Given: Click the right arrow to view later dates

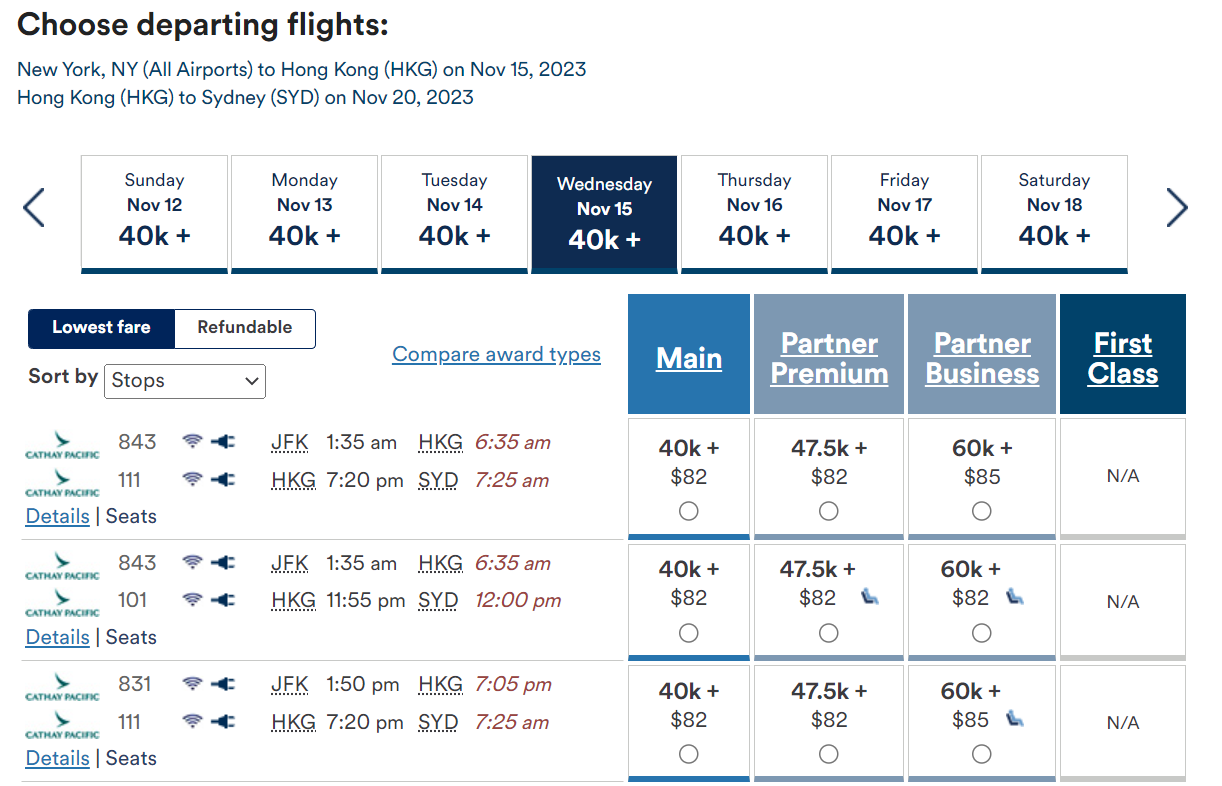Looking at the screenshot, I should coord(1177,207).
